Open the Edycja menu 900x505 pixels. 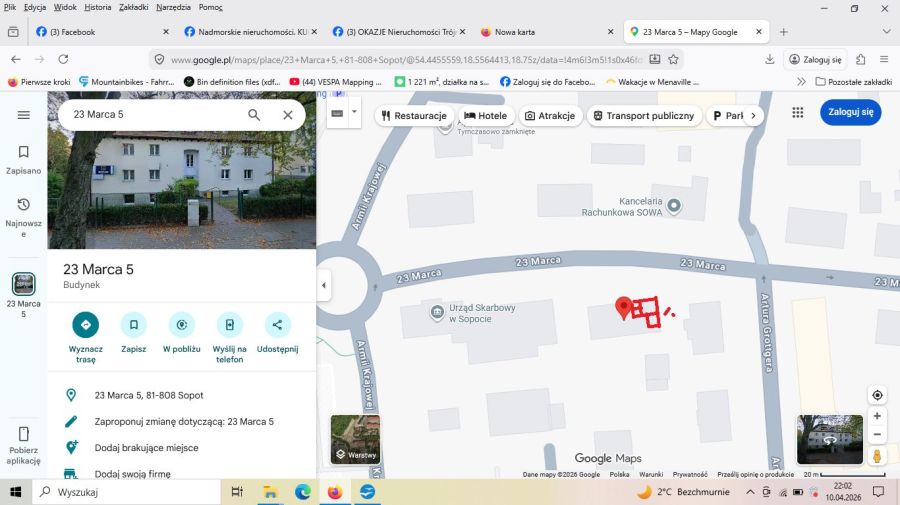coord(35,7)
